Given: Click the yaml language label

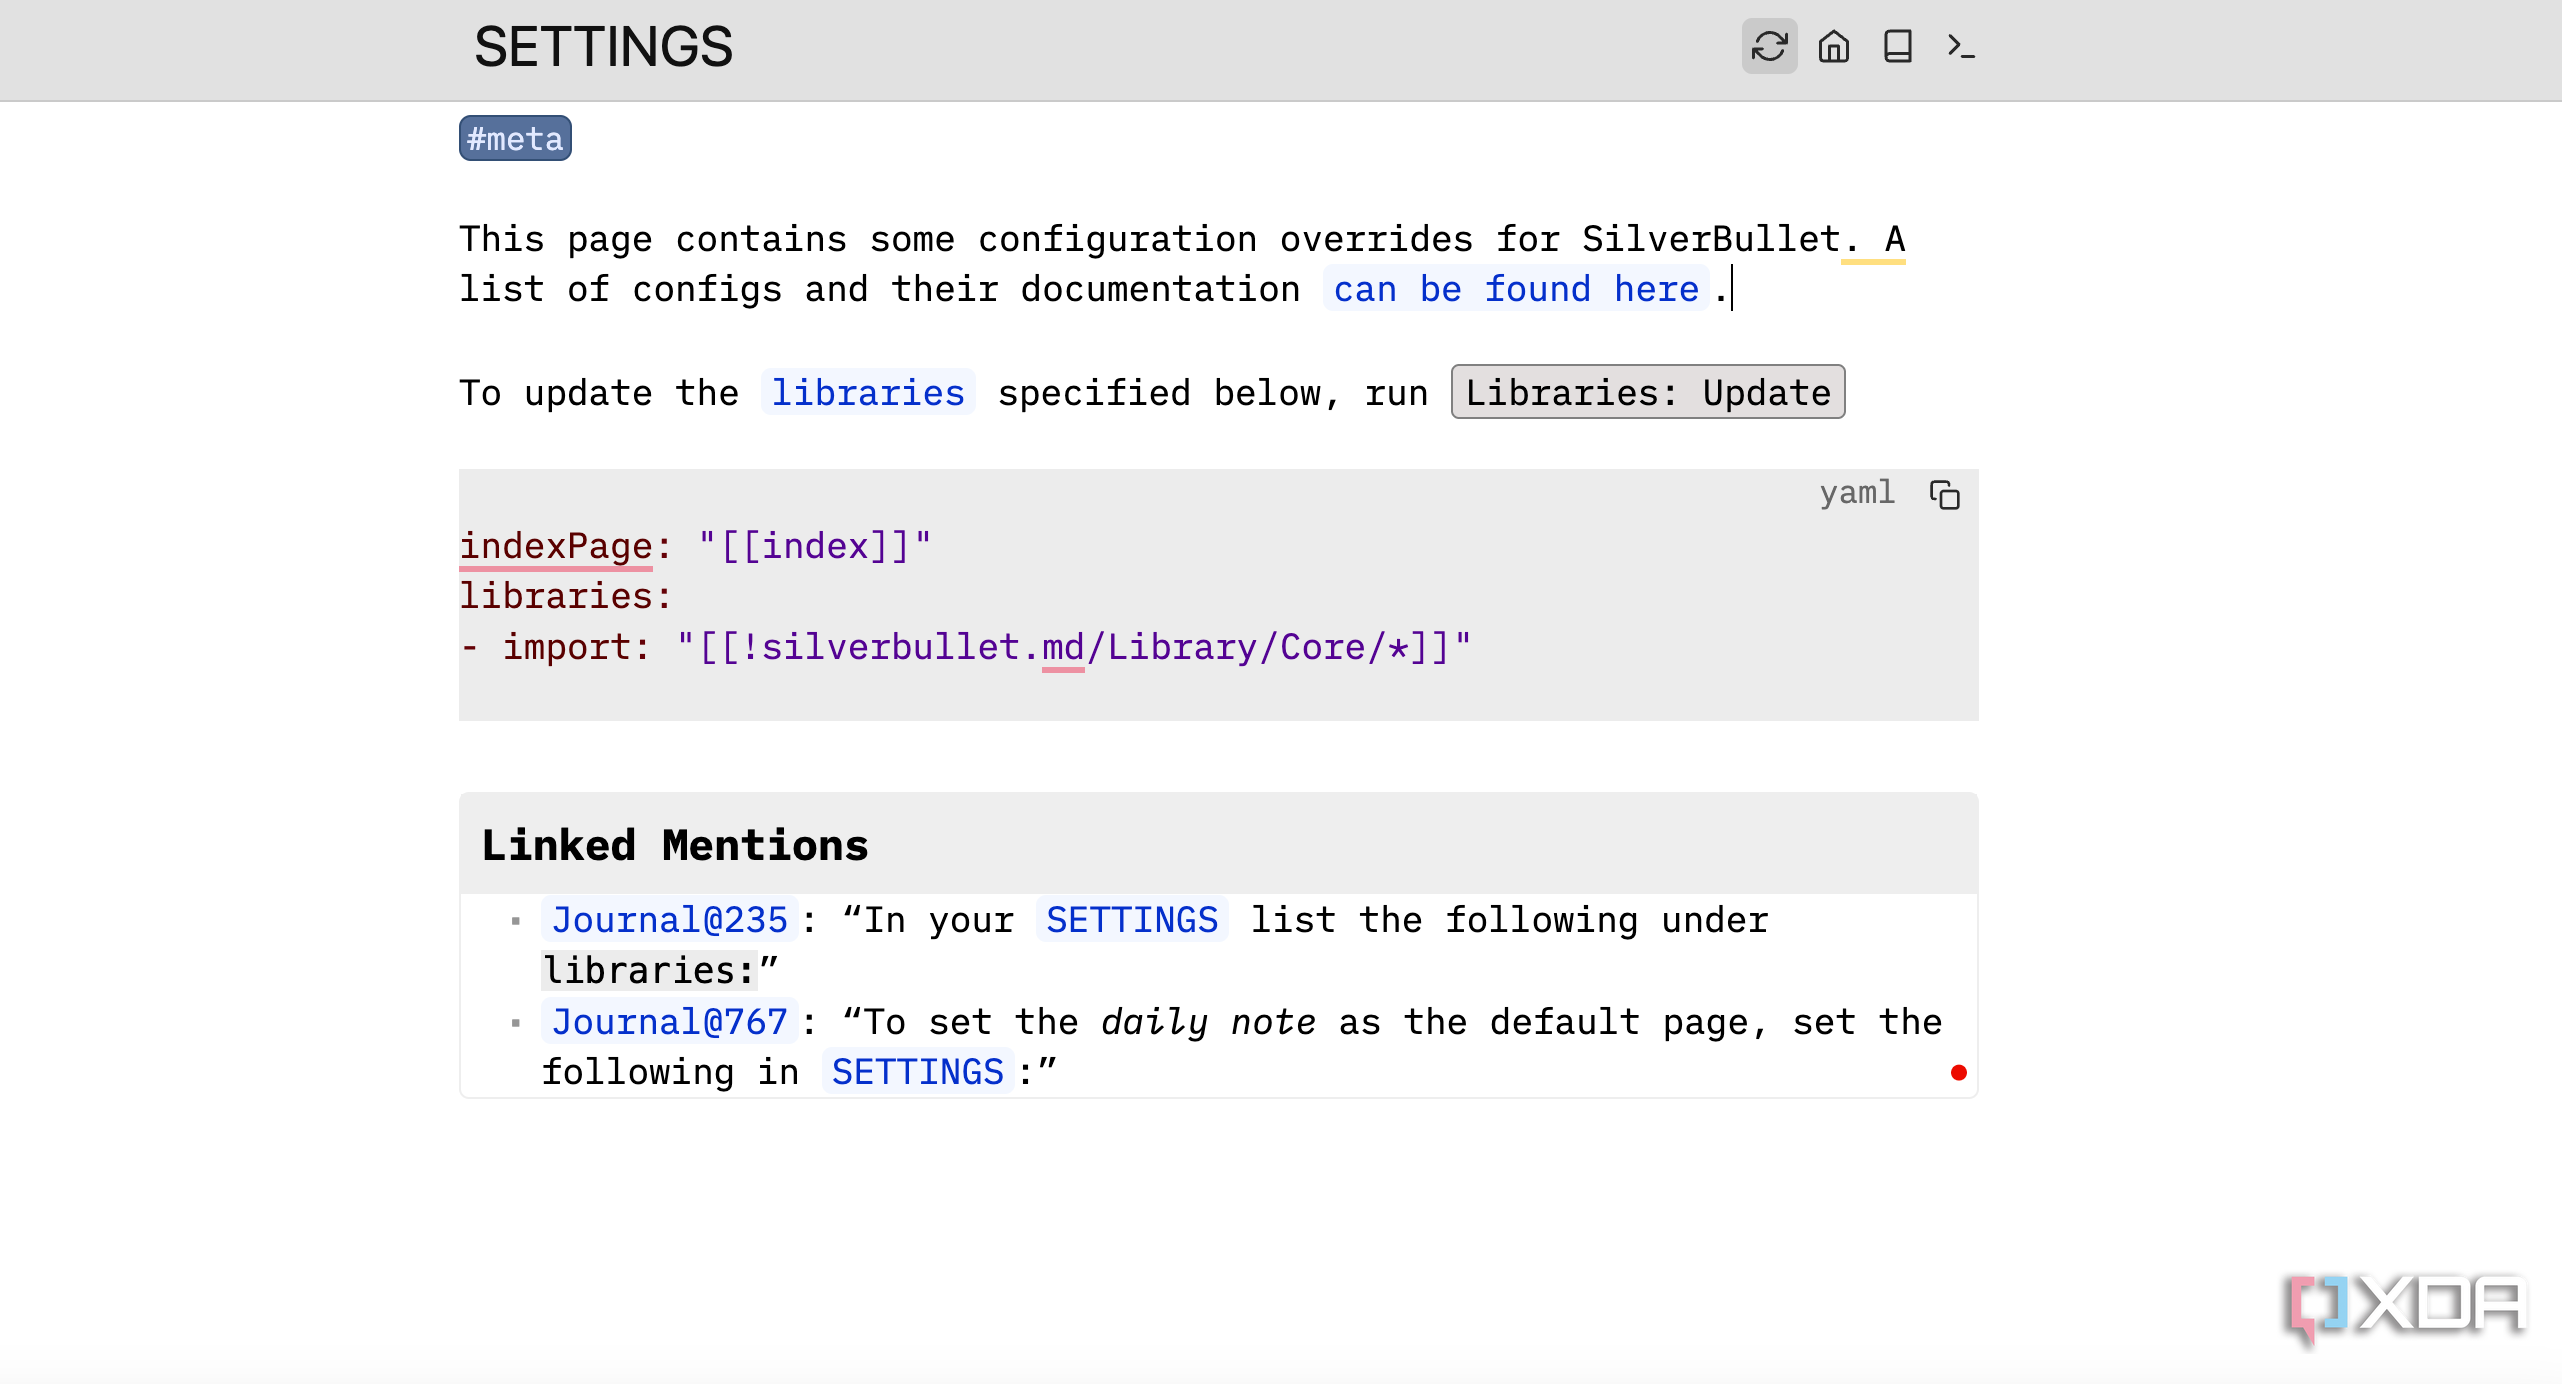Looking at the screenshot, I should coord(1857,492).
